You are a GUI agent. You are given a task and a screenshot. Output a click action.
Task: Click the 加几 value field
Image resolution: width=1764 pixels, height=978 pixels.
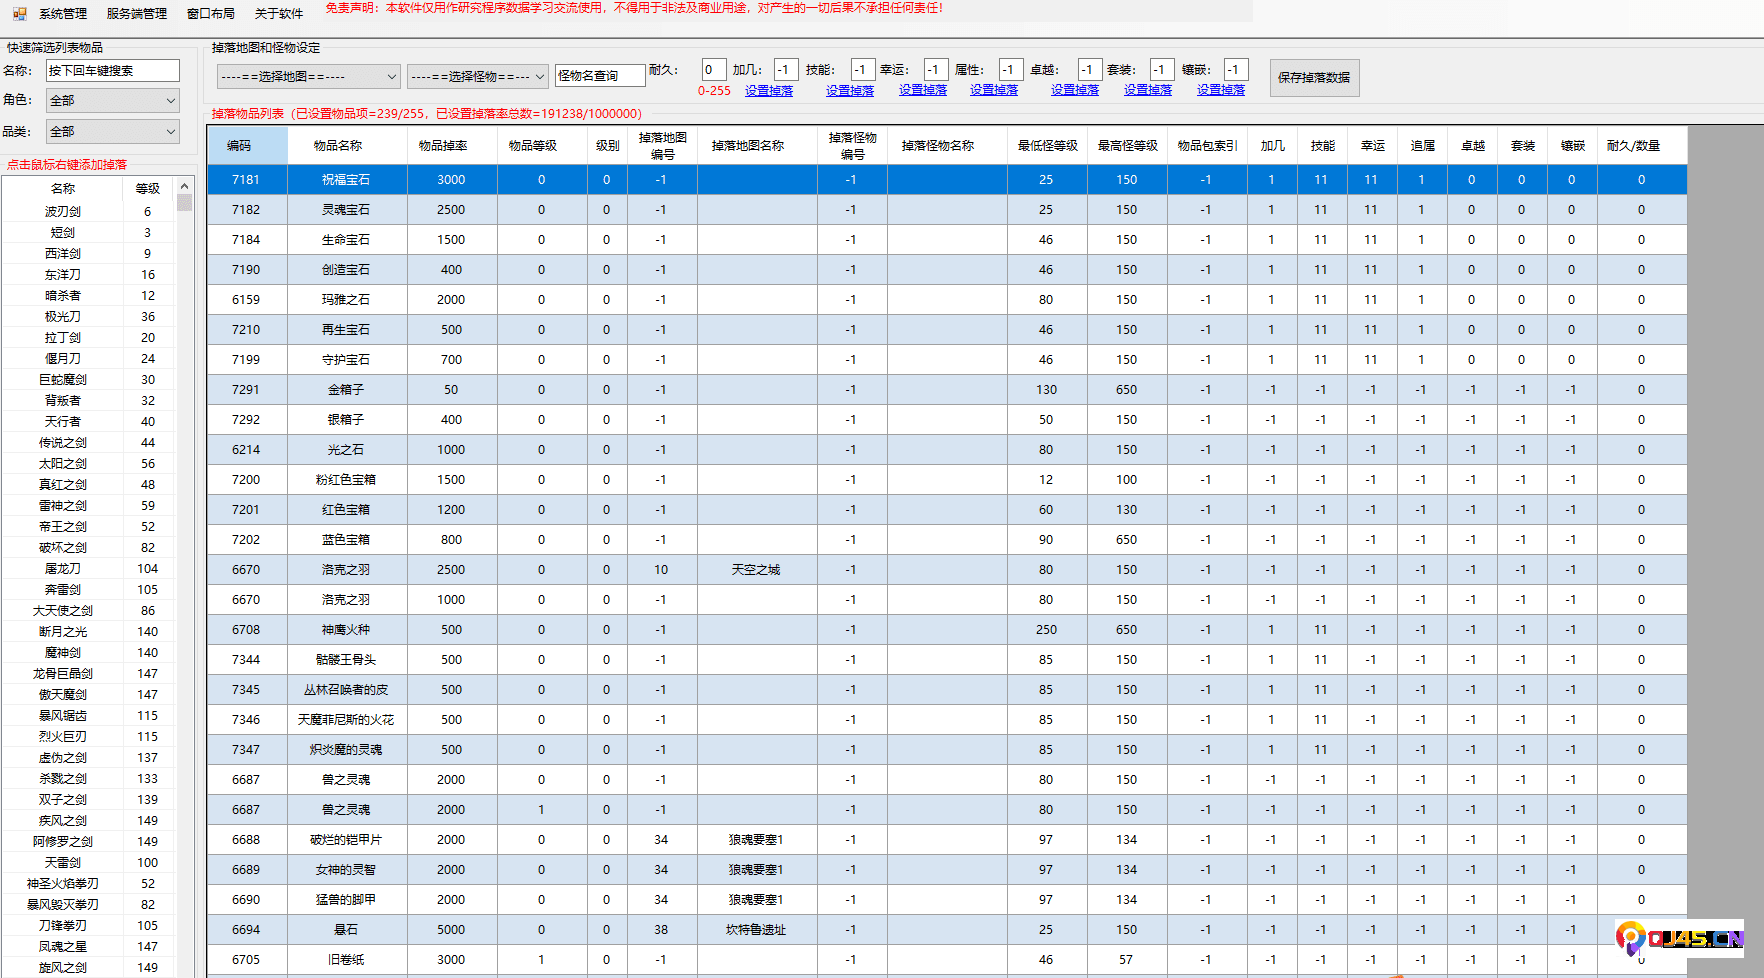[x=786, y=70]
